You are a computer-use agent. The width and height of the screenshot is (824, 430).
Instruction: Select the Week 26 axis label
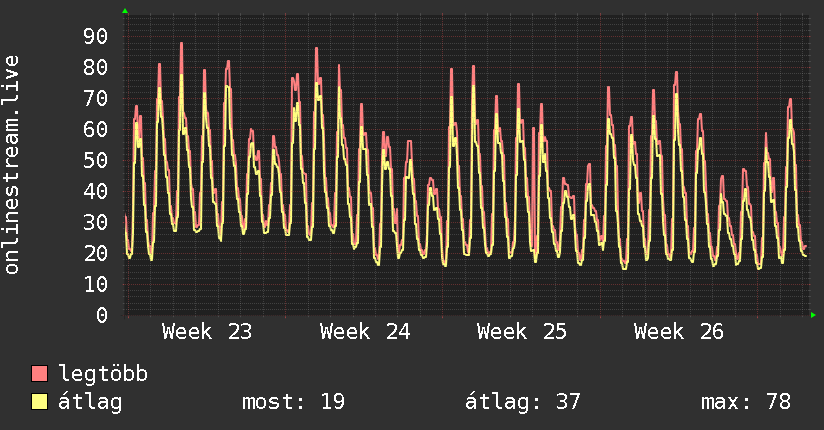(679, 332)
